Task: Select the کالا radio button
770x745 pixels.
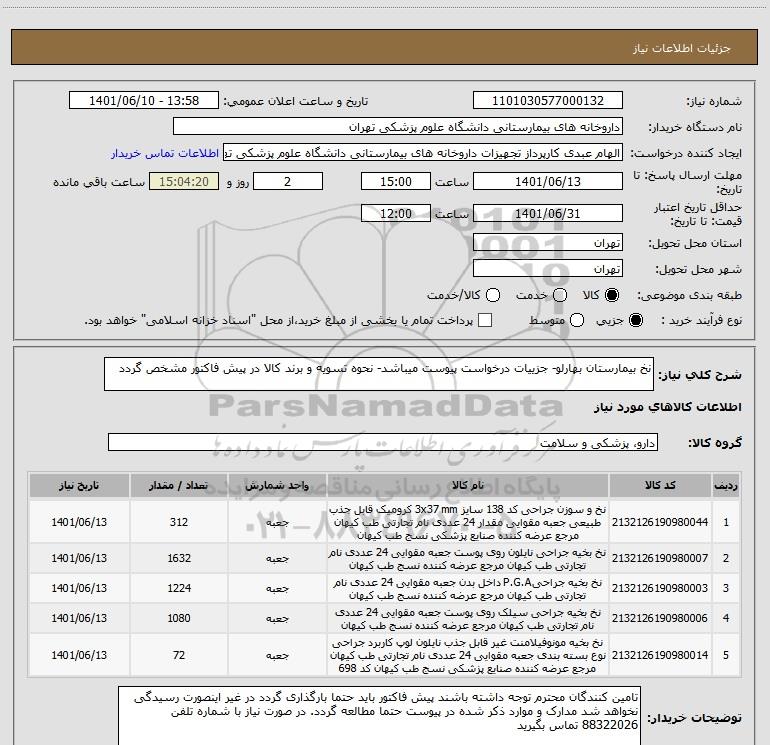Action: 612,295
